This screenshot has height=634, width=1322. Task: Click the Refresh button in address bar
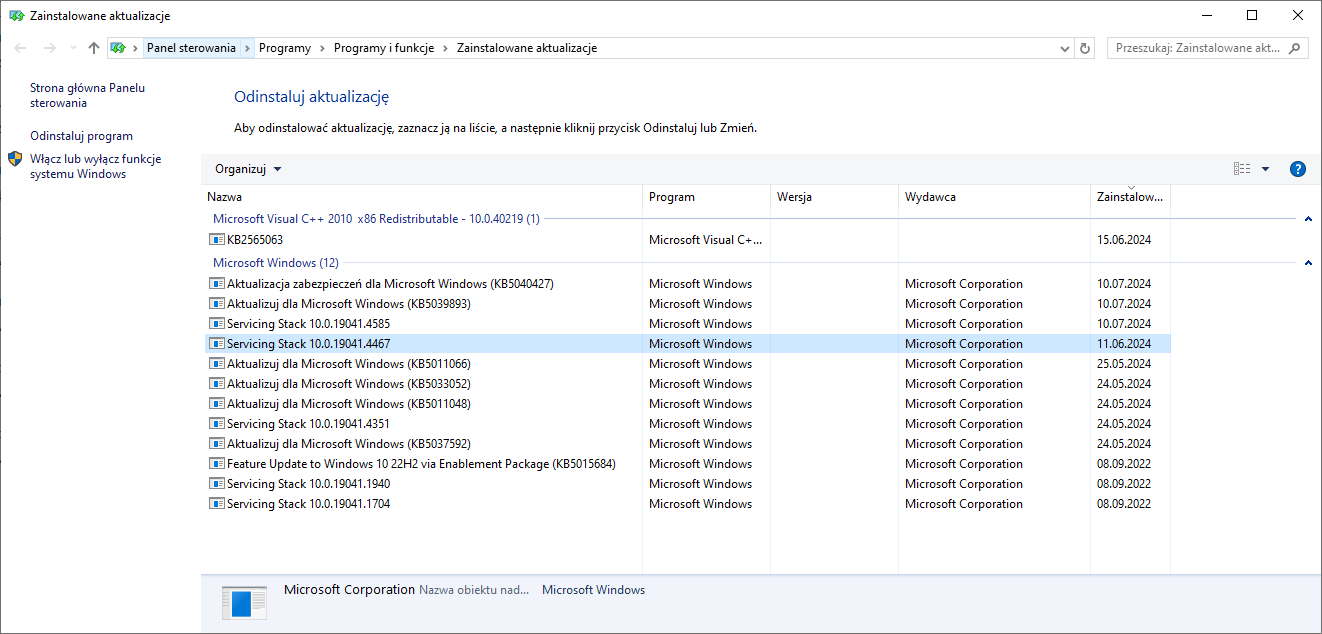pyautogui.click(x=1086, y=48)
